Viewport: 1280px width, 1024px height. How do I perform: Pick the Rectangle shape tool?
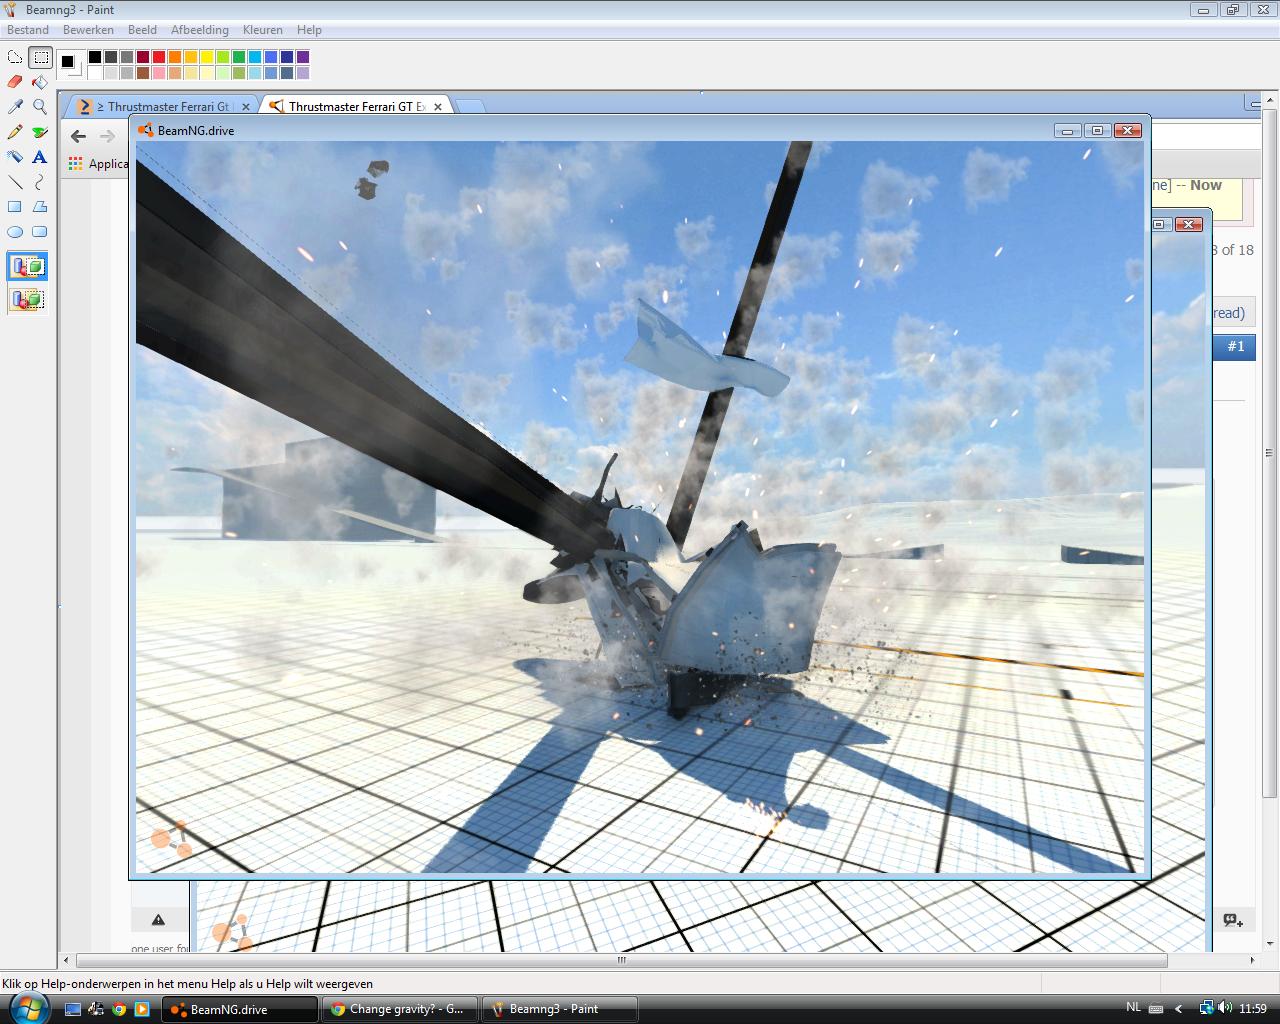click(15, 207)
